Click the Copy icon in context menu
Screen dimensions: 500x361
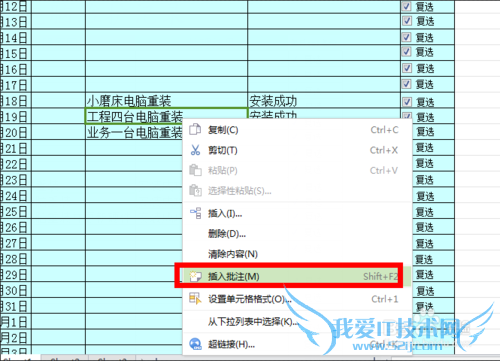click(x=195, y=129)
